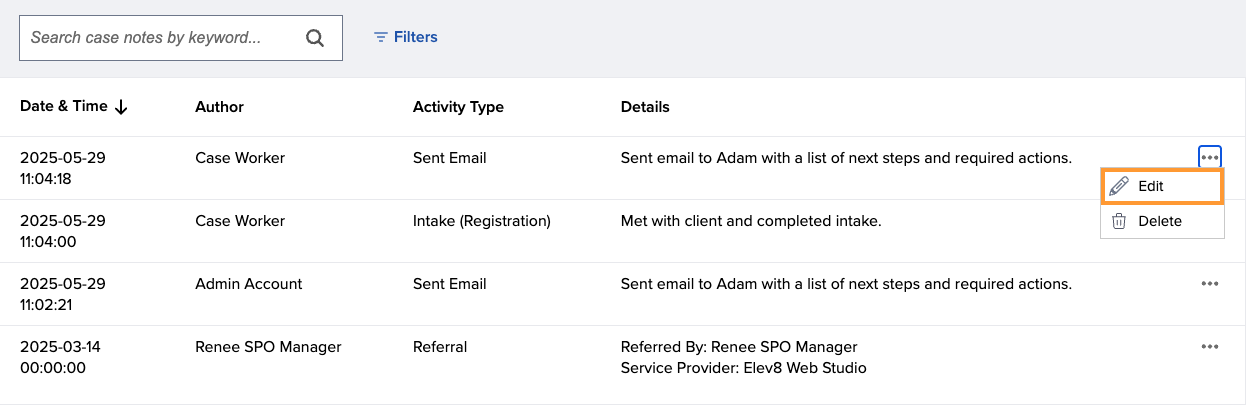This screenshot has width=1247, height=408.
Task: Select the Renee SPO Manager referral row
Action: [623, 357]
